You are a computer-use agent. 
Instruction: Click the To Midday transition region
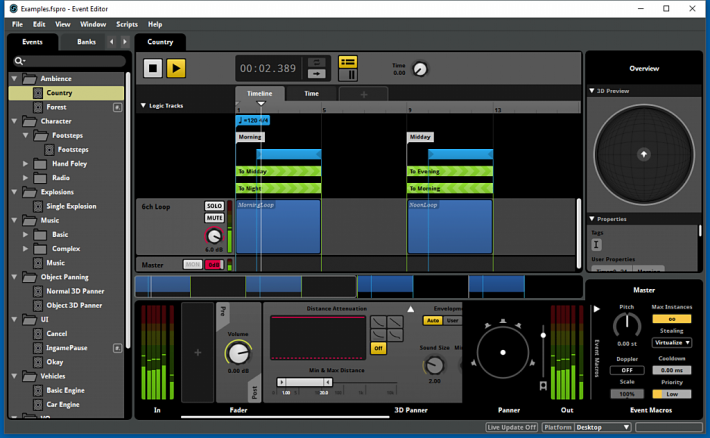[x=278, y=171]
